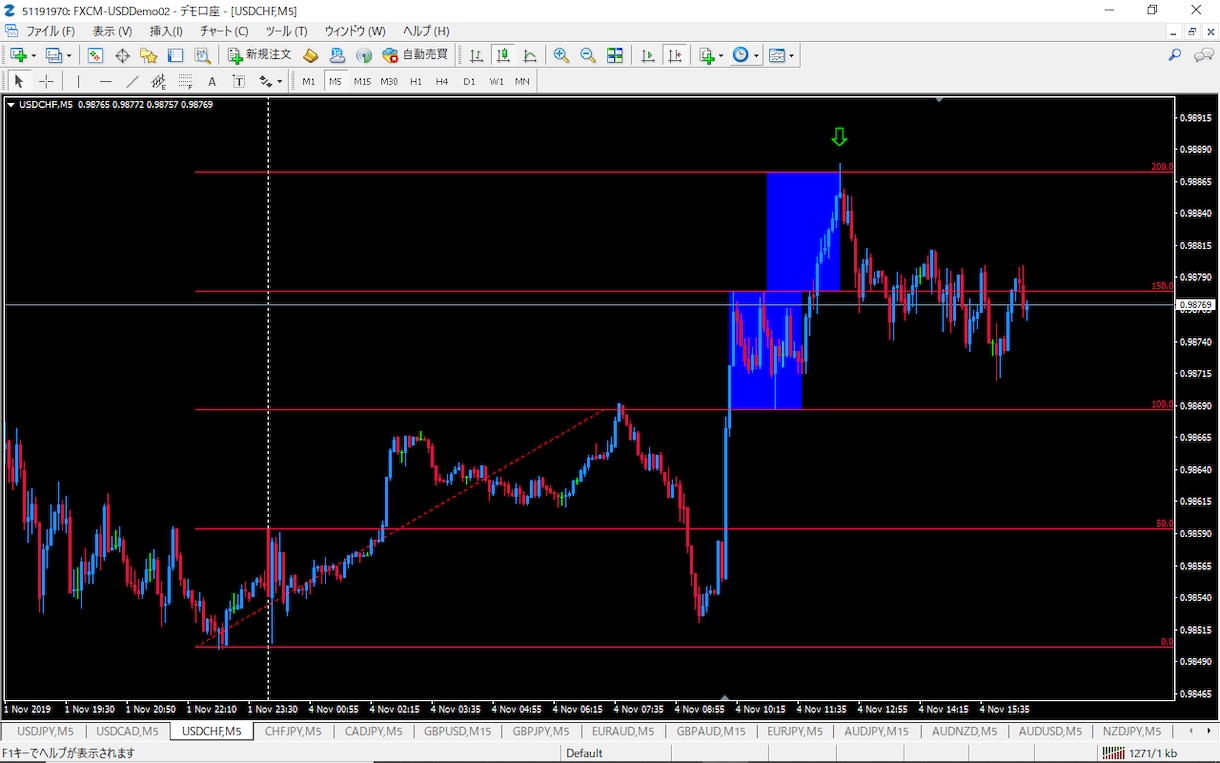
Task: Select the vertical line drawing tool
Action: coord(78,82)
